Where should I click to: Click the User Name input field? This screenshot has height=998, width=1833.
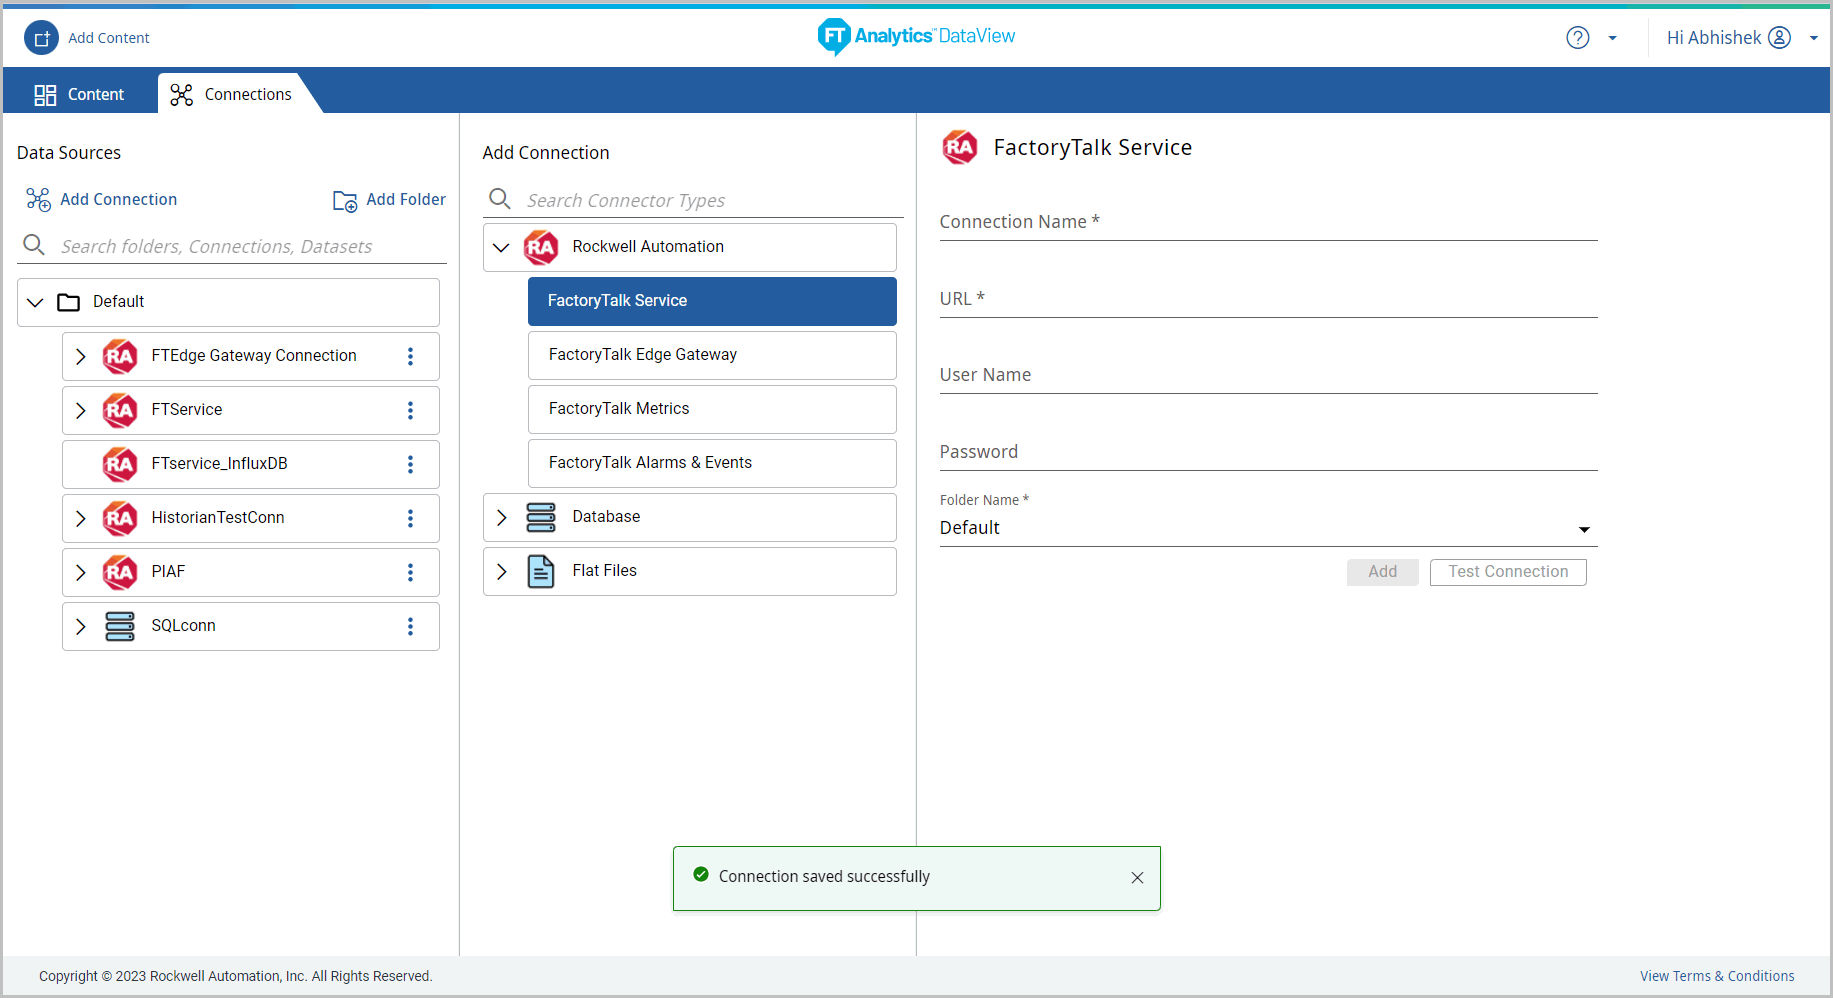tap(1268, 375)
